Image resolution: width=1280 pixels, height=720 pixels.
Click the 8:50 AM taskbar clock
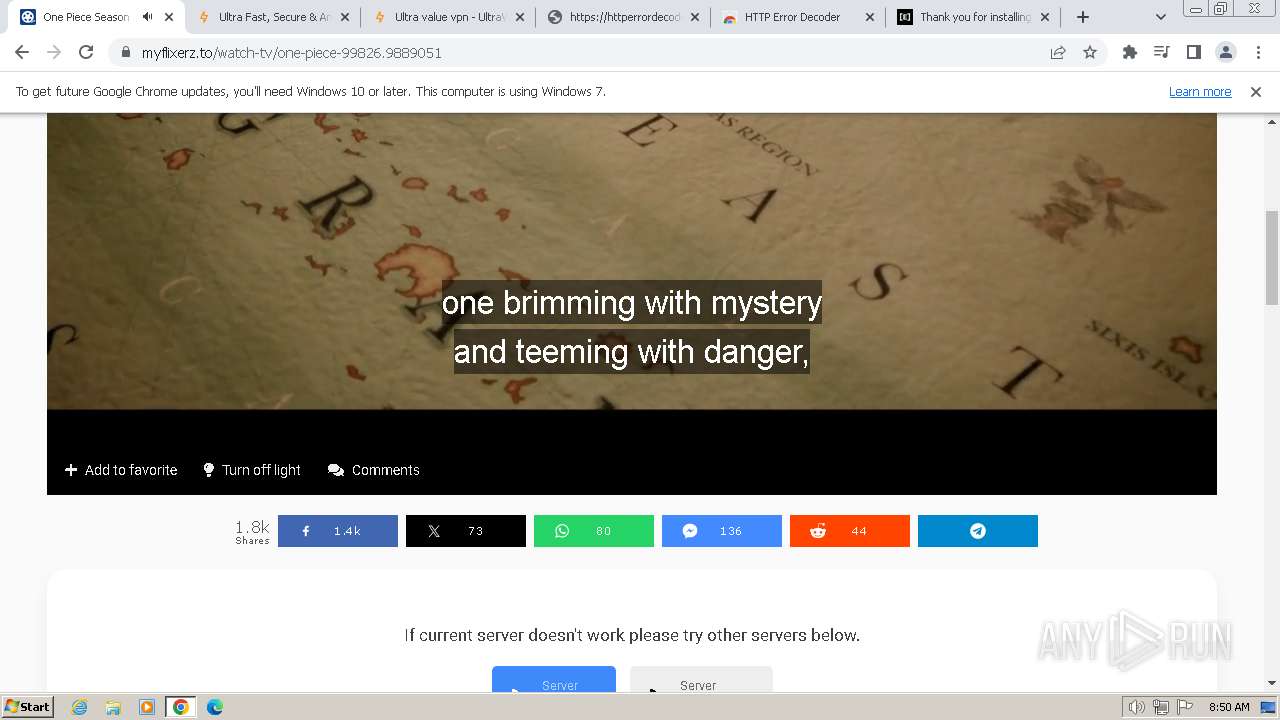1229,707
